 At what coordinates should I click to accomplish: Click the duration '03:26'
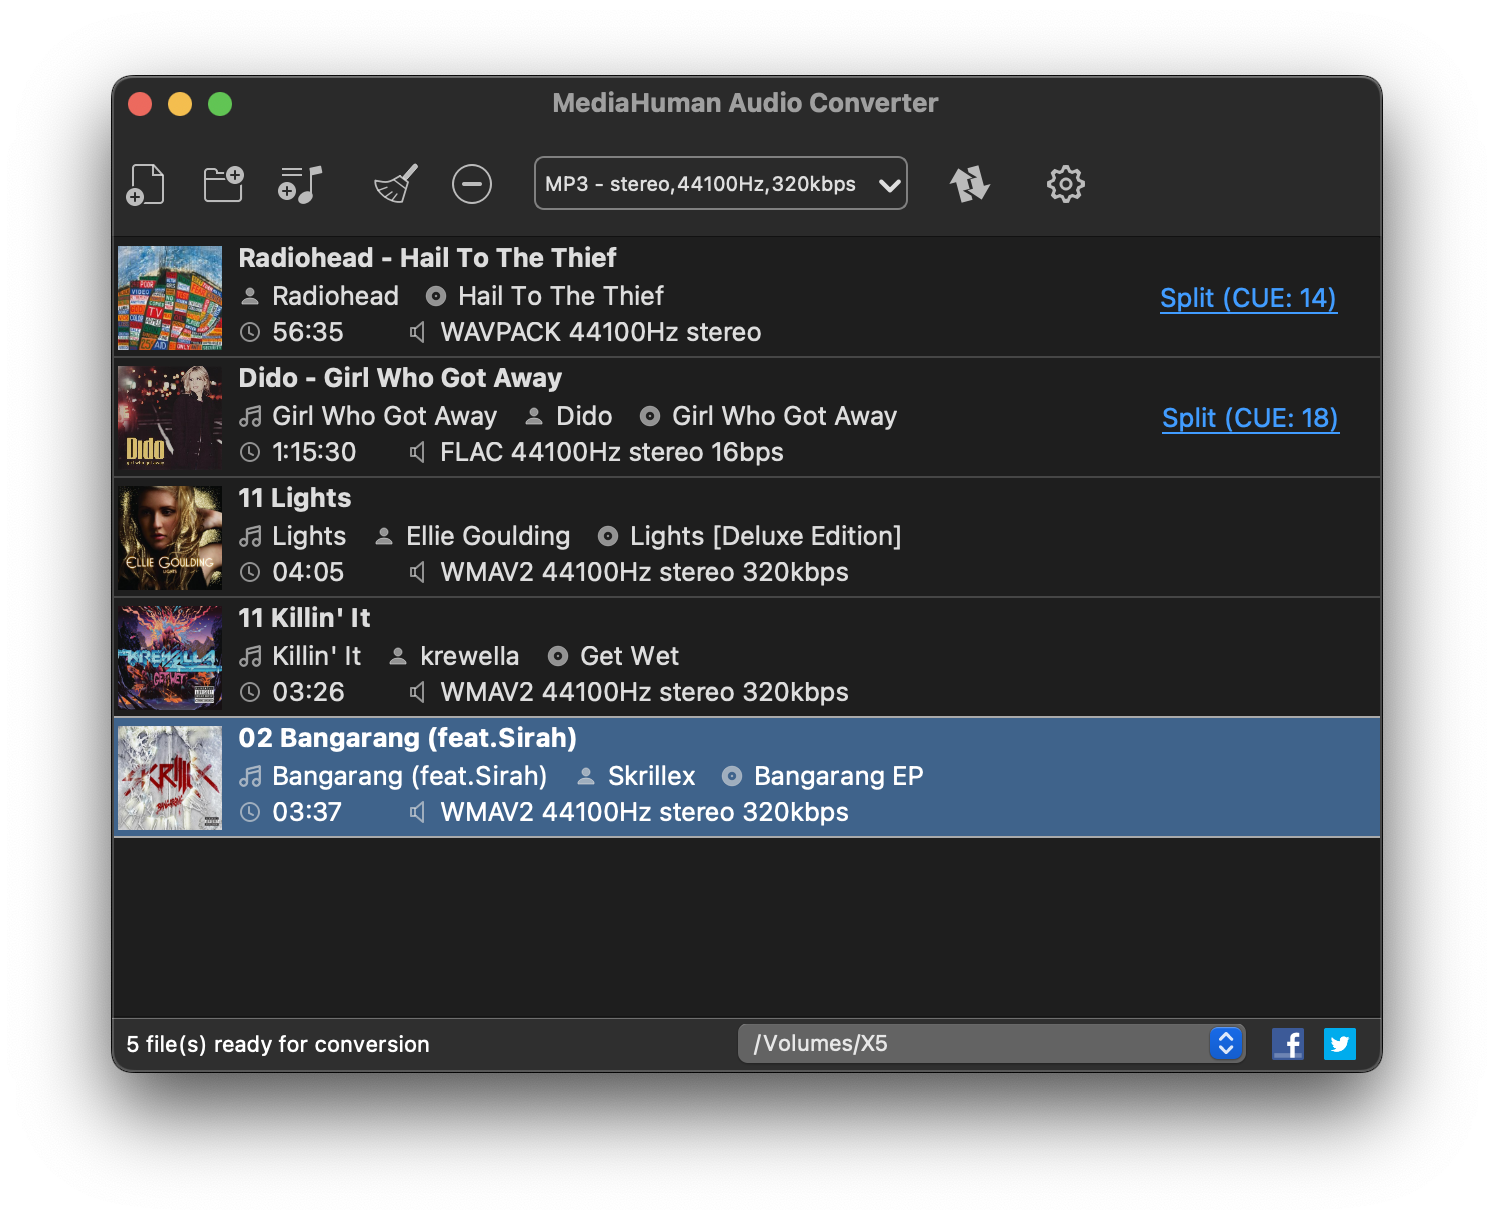click(307, 692)
